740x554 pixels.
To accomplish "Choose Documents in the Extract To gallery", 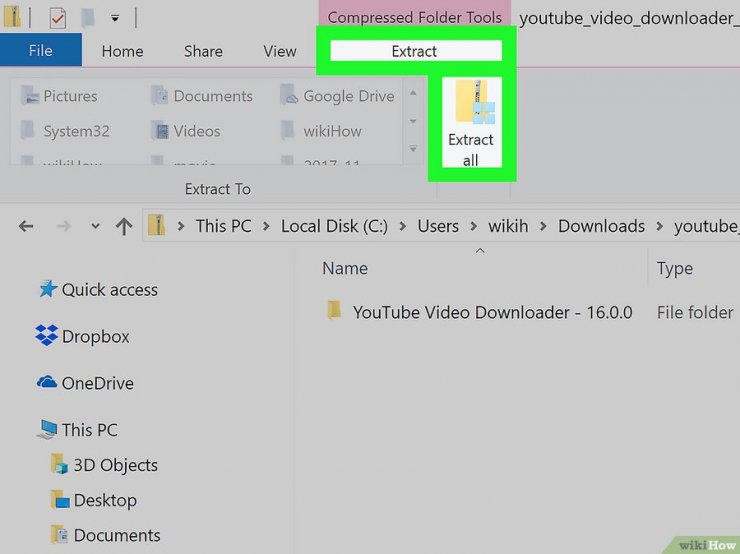I will point(202,96).
